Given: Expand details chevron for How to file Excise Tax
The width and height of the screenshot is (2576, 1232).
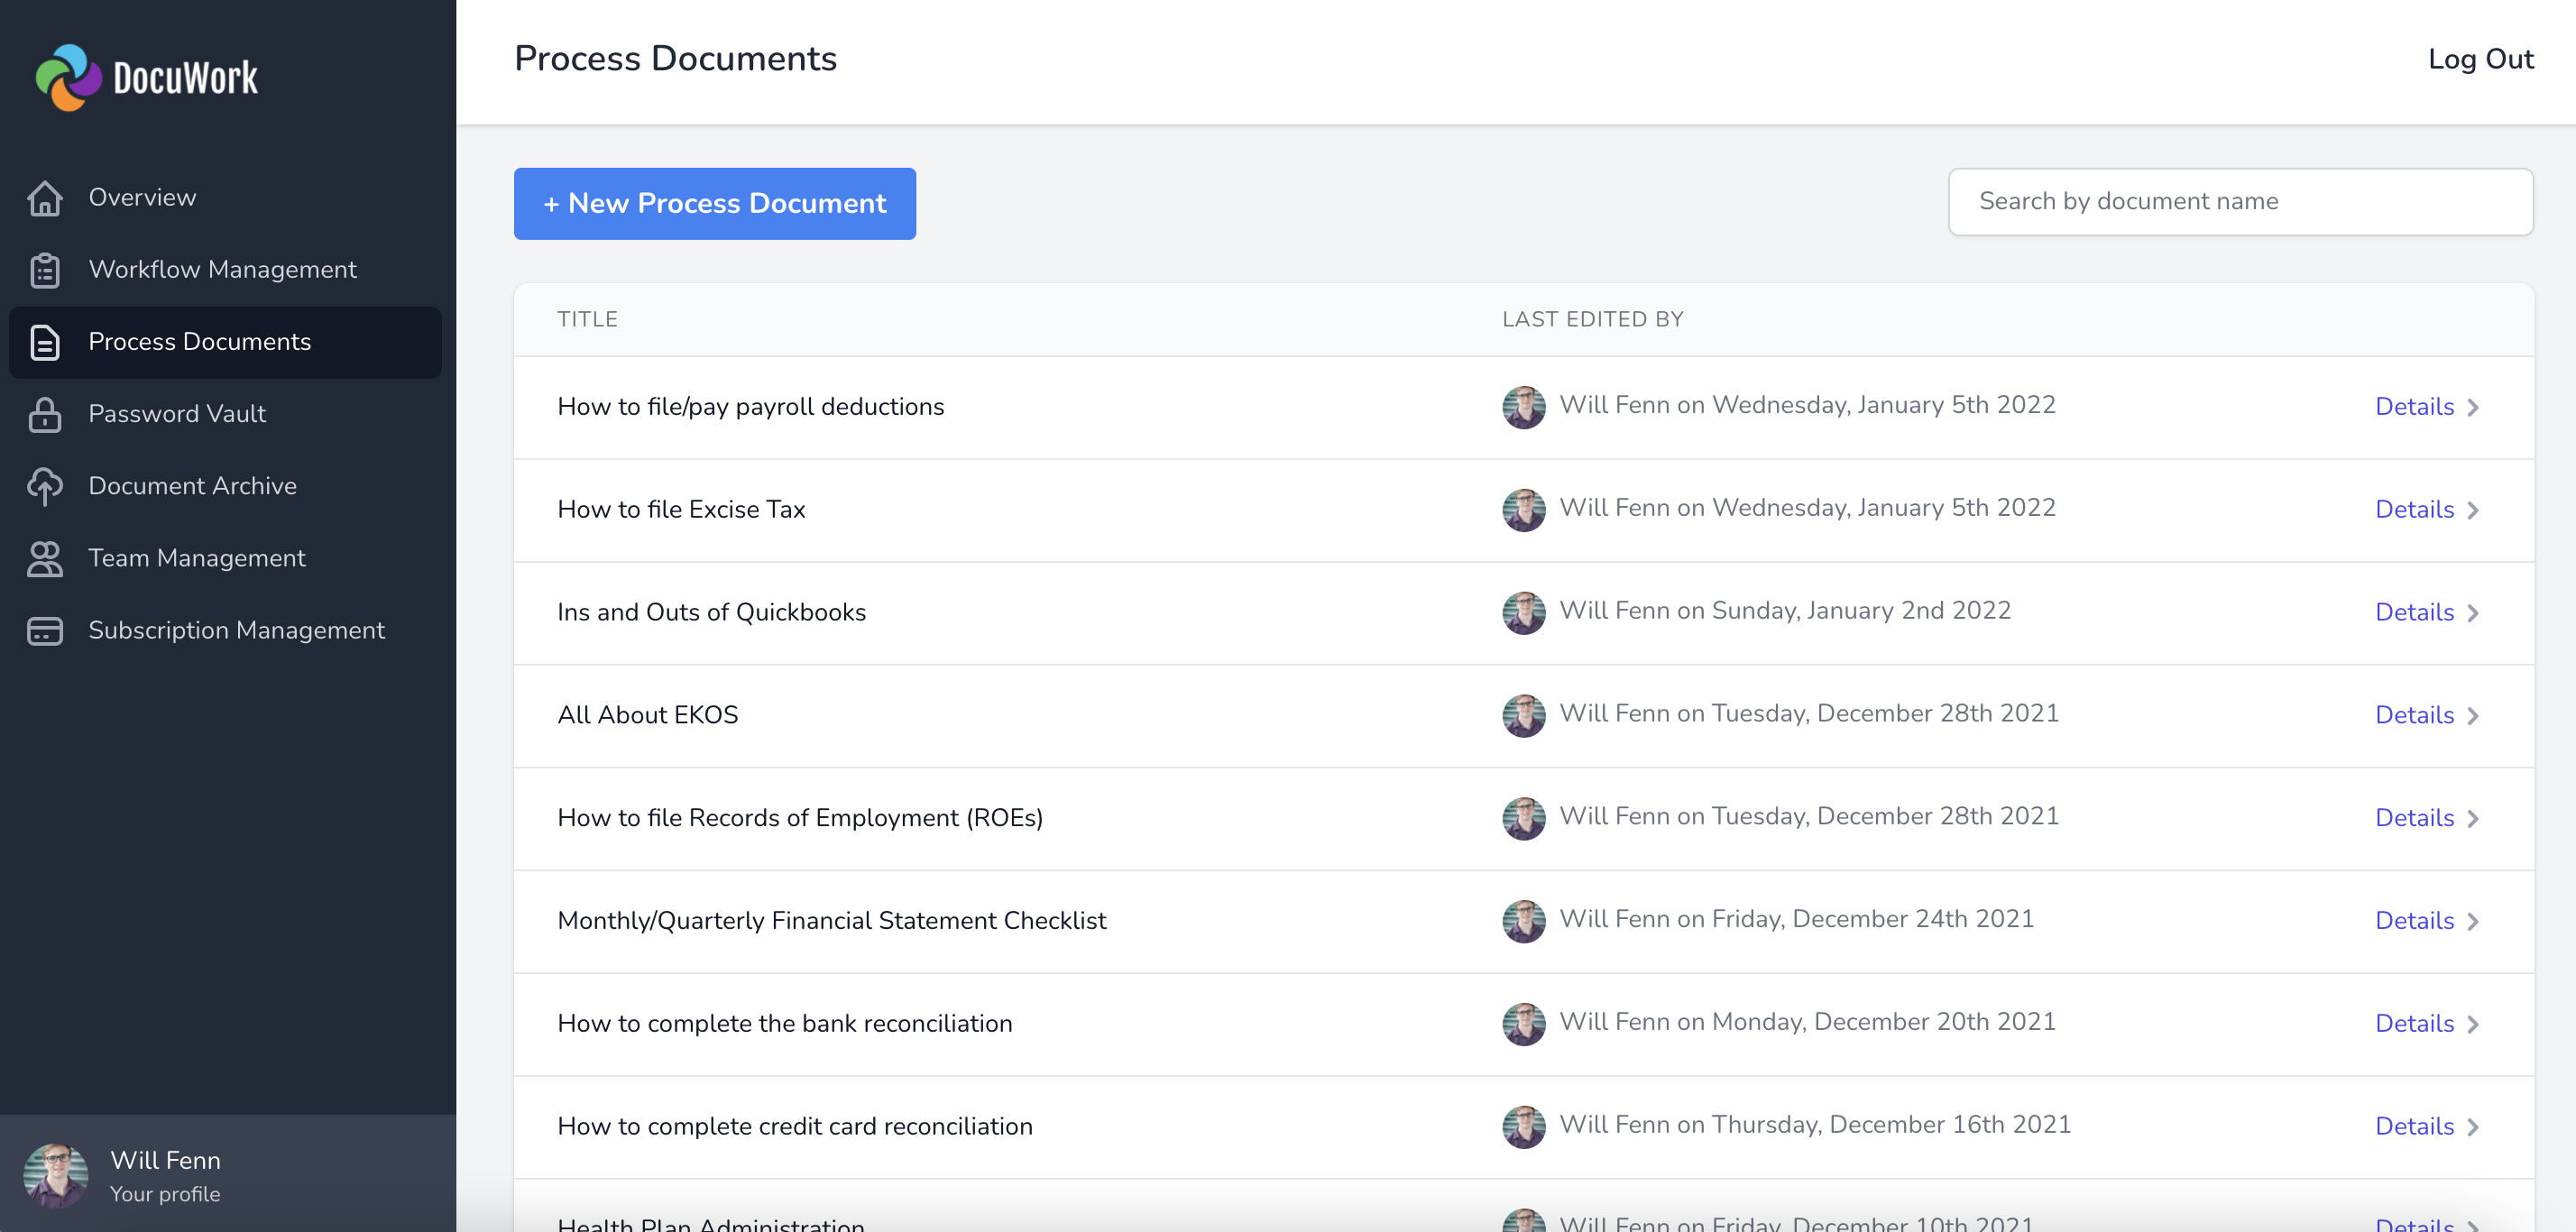Looking at the screenshot, I should [2474, 509].
